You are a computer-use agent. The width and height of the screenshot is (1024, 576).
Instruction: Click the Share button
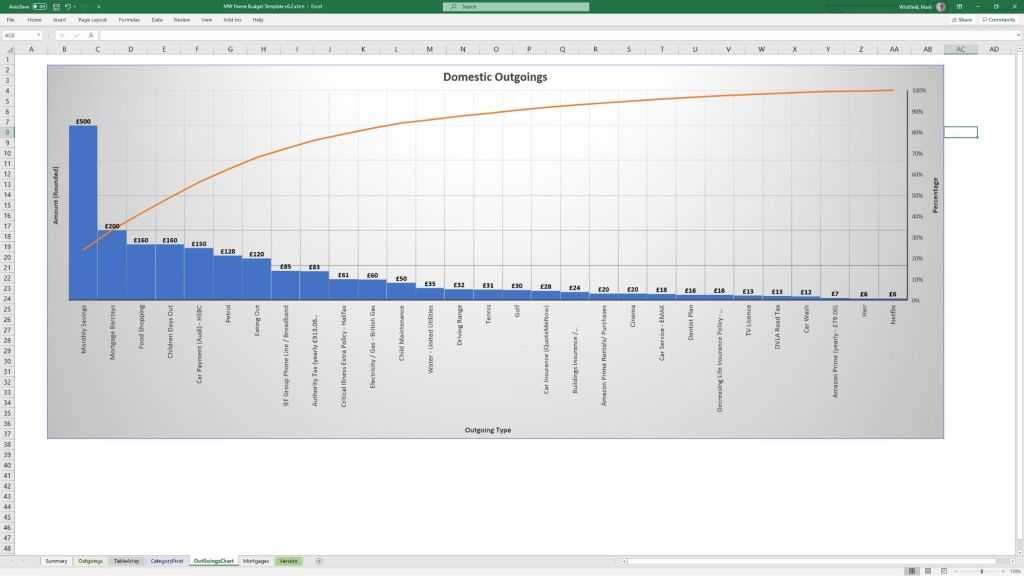[961, 19]
